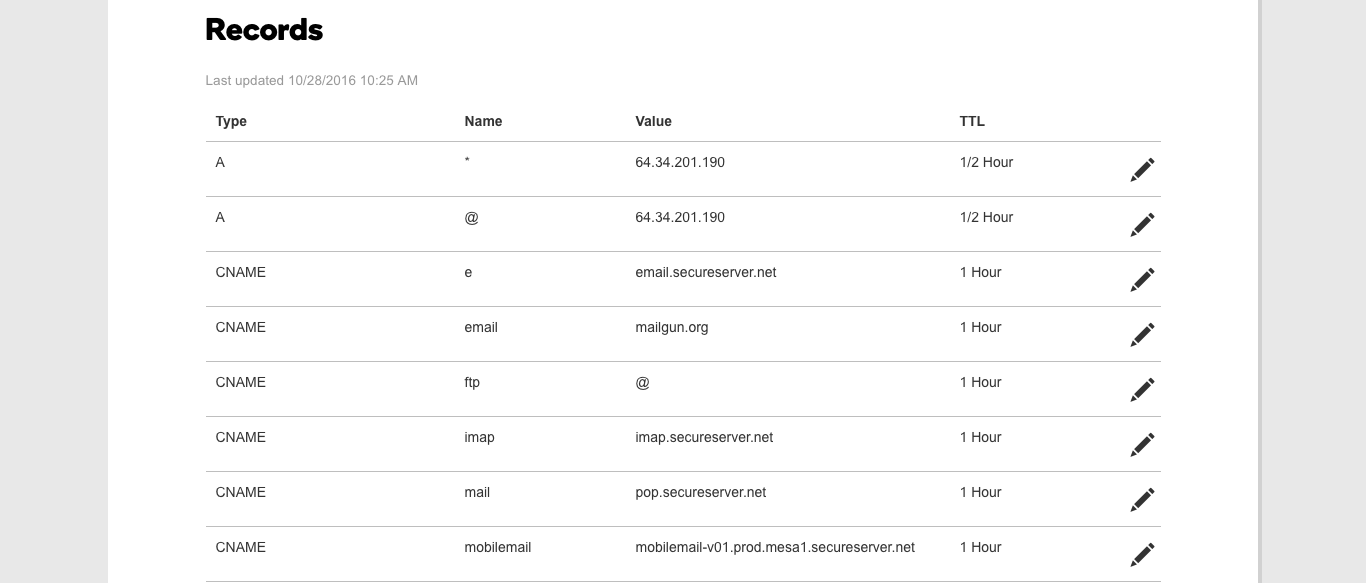The height and width of the screenshot is (583, 1366).
Task: Click the Value column header
Action: (653, 121)
